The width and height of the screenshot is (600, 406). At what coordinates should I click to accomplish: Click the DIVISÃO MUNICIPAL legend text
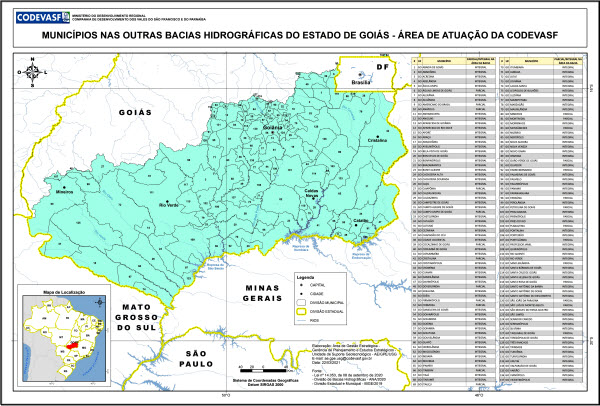point(328,303)
